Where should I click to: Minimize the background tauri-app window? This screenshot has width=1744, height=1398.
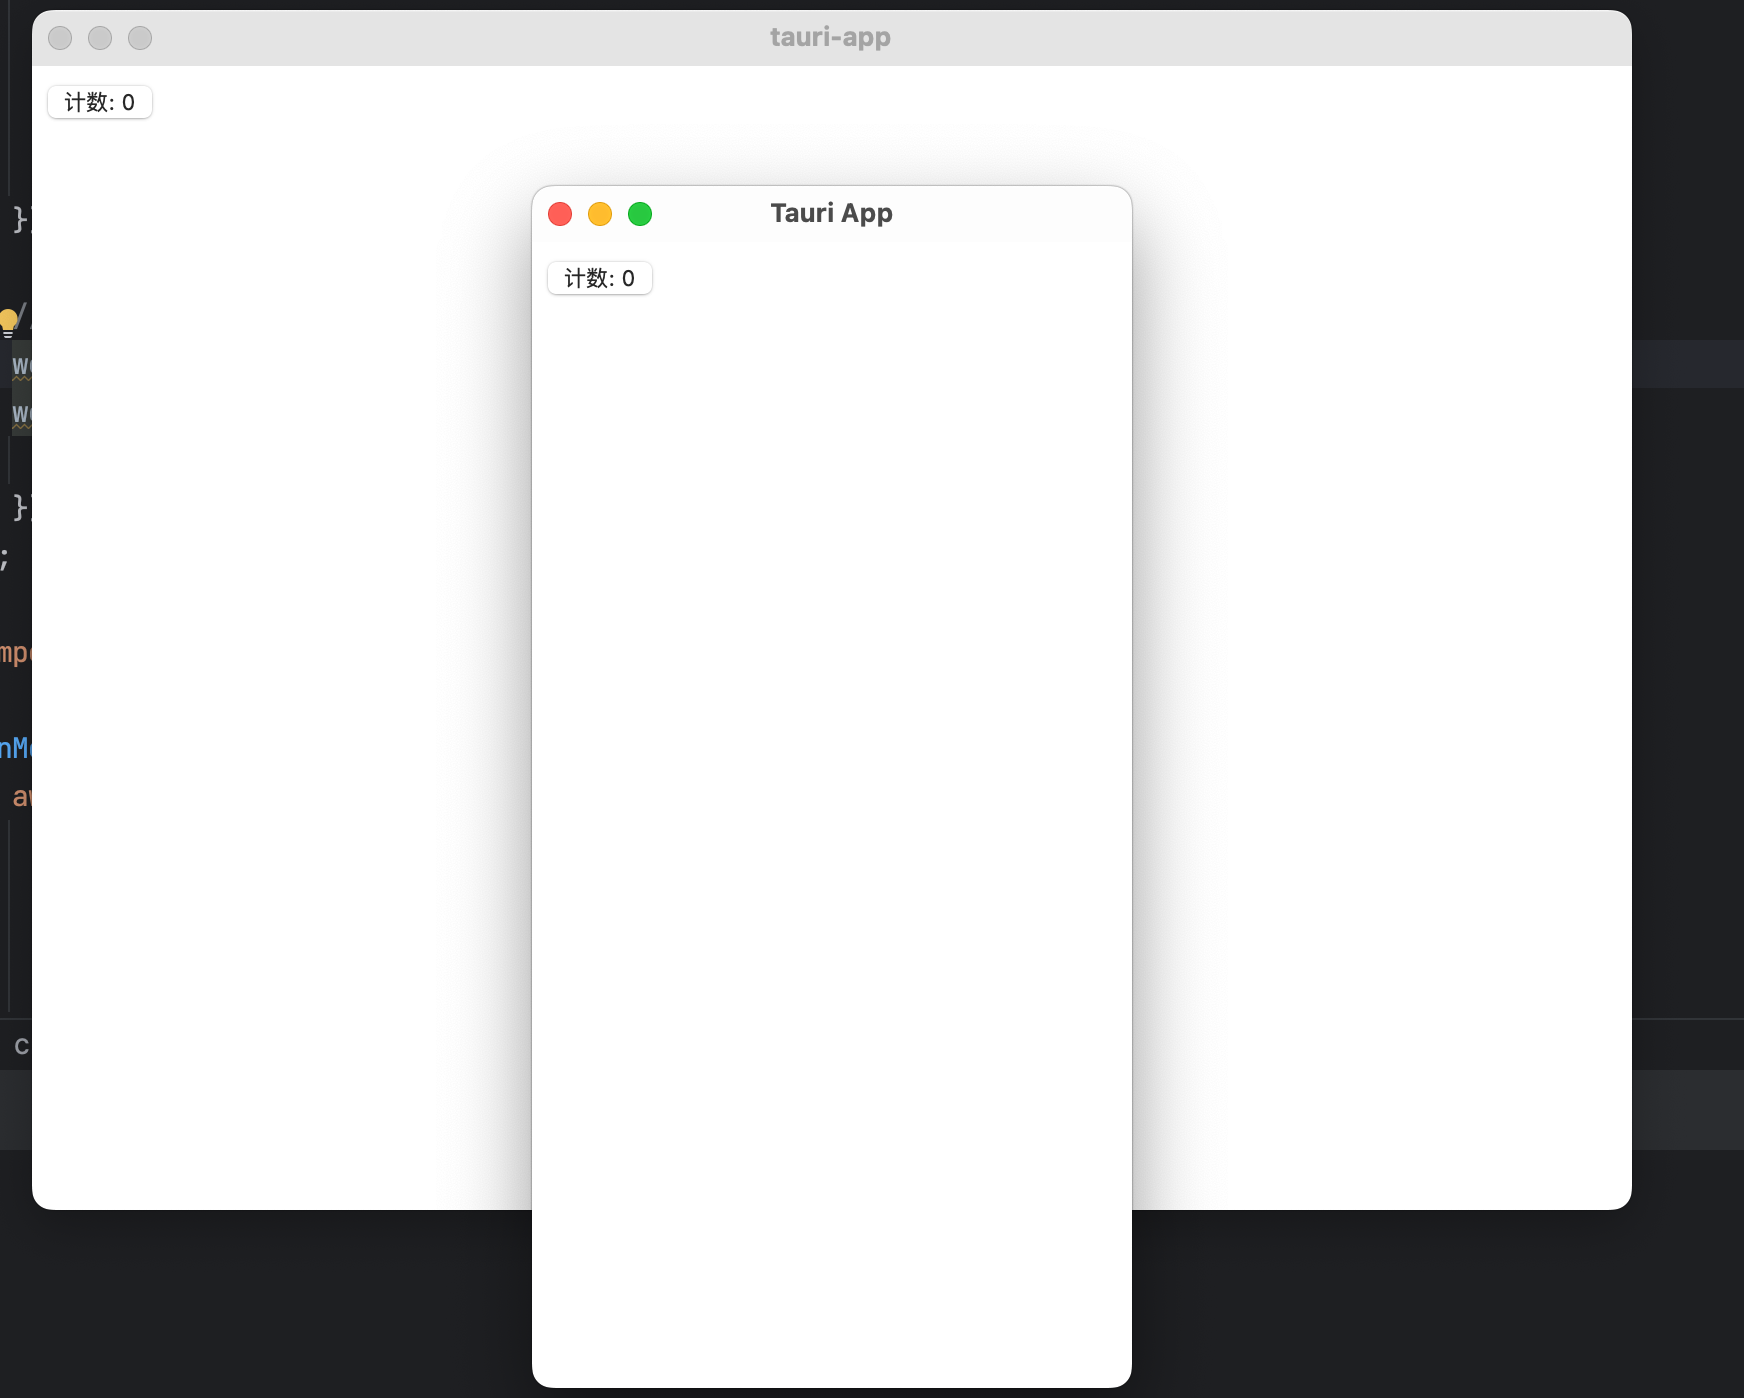click(x=100, y=38)
